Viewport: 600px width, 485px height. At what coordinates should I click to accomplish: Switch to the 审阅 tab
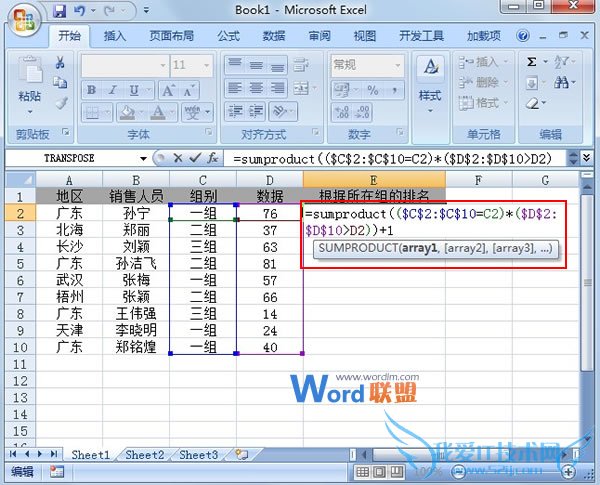(x=320, y=36)
